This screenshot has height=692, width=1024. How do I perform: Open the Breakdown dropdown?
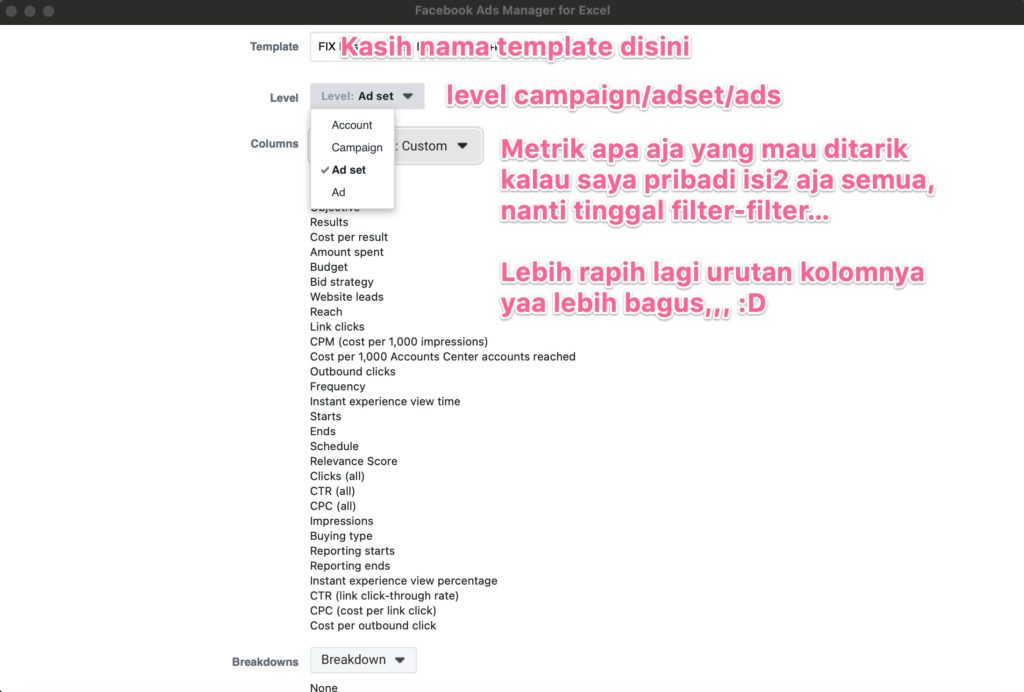click(x=363, y=660)
